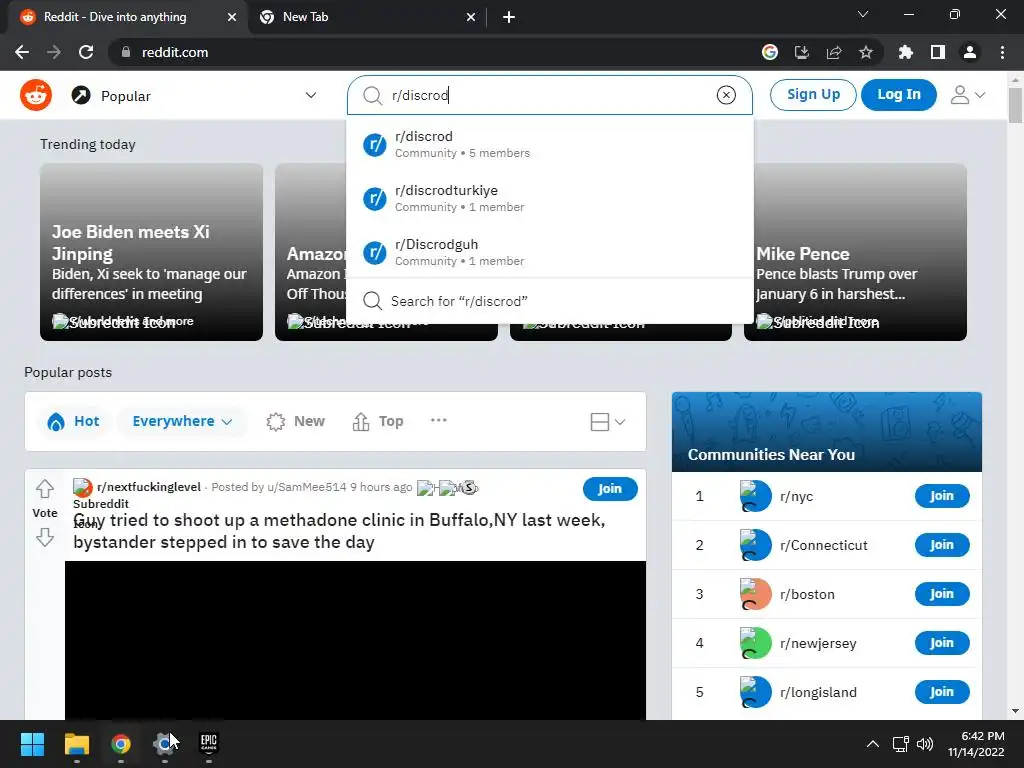Click the search box containing r/discrod
1024x768 pixels.
549,95
